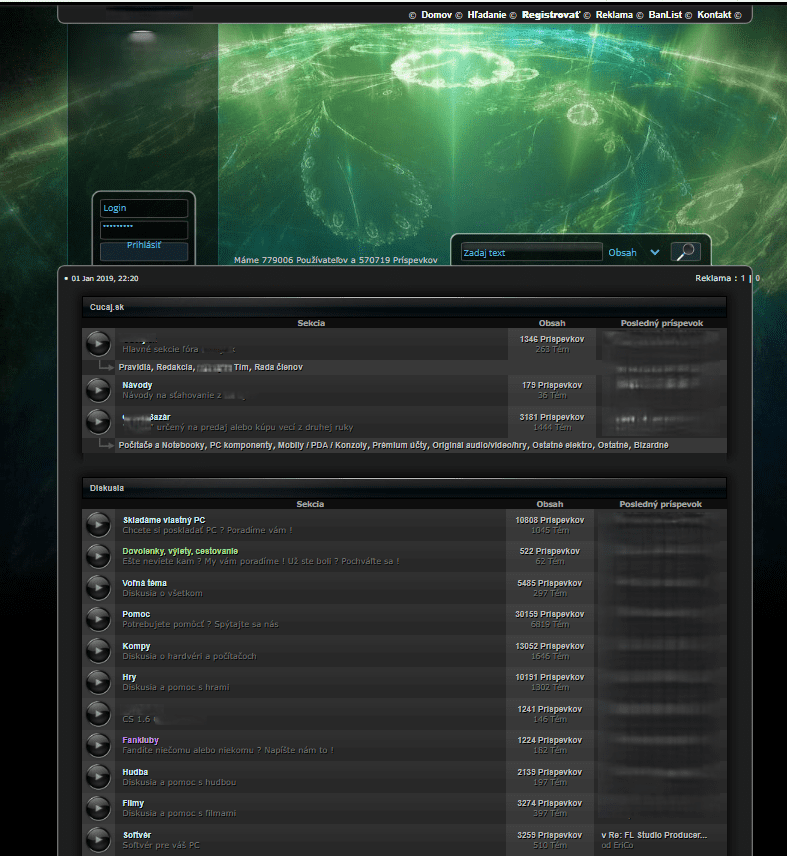This screenshot has width=787, height=856.
Task: Click forum icon beside Pomoc section
Action: coord(98,620)
